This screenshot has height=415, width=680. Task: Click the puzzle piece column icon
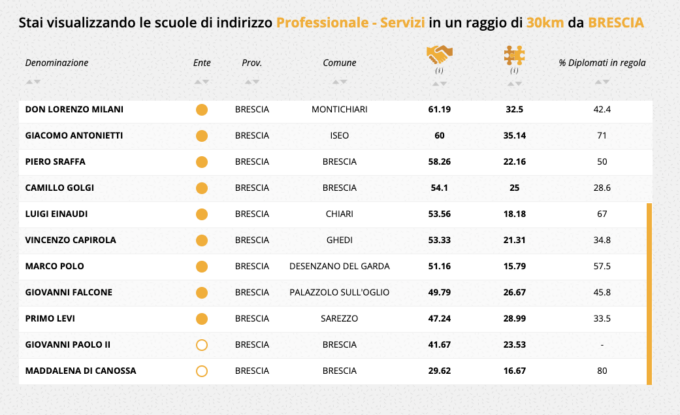click(514, 56)
